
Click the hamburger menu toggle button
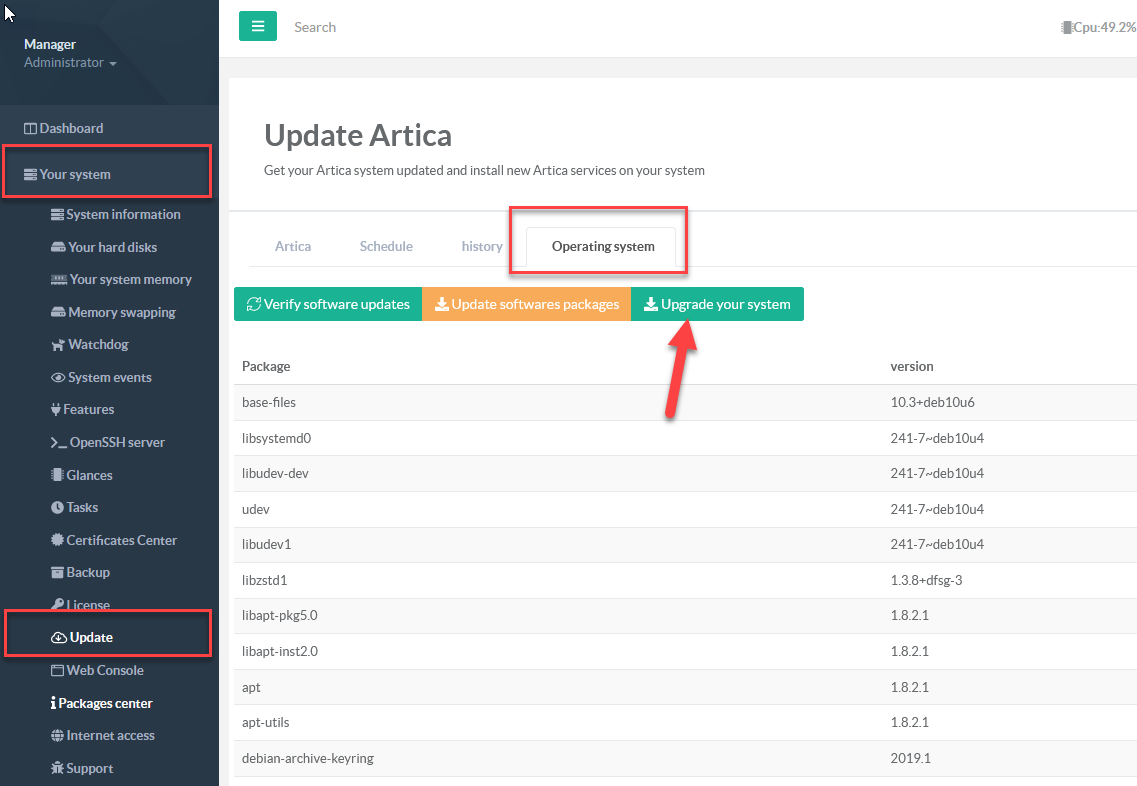click(x=257, y=27)
